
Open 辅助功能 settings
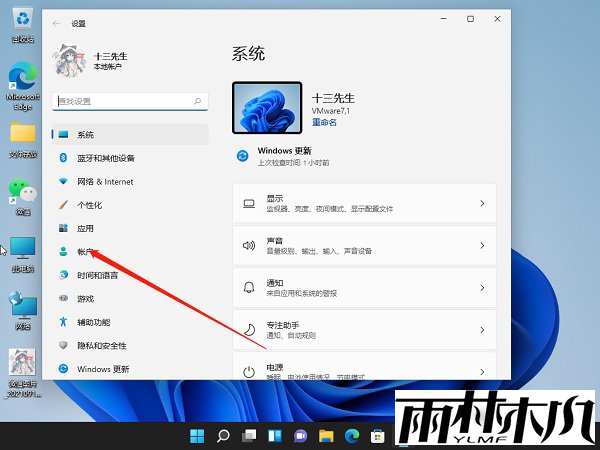click(x=130, y=322)
